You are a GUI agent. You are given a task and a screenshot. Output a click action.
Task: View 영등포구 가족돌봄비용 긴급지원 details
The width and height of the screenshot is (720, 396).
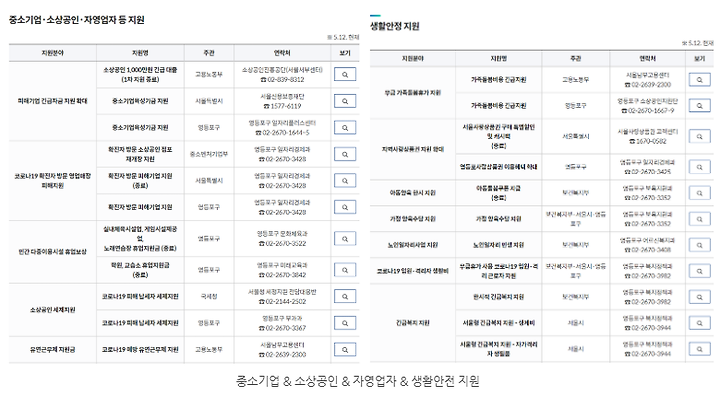click(x=699, y=106)
